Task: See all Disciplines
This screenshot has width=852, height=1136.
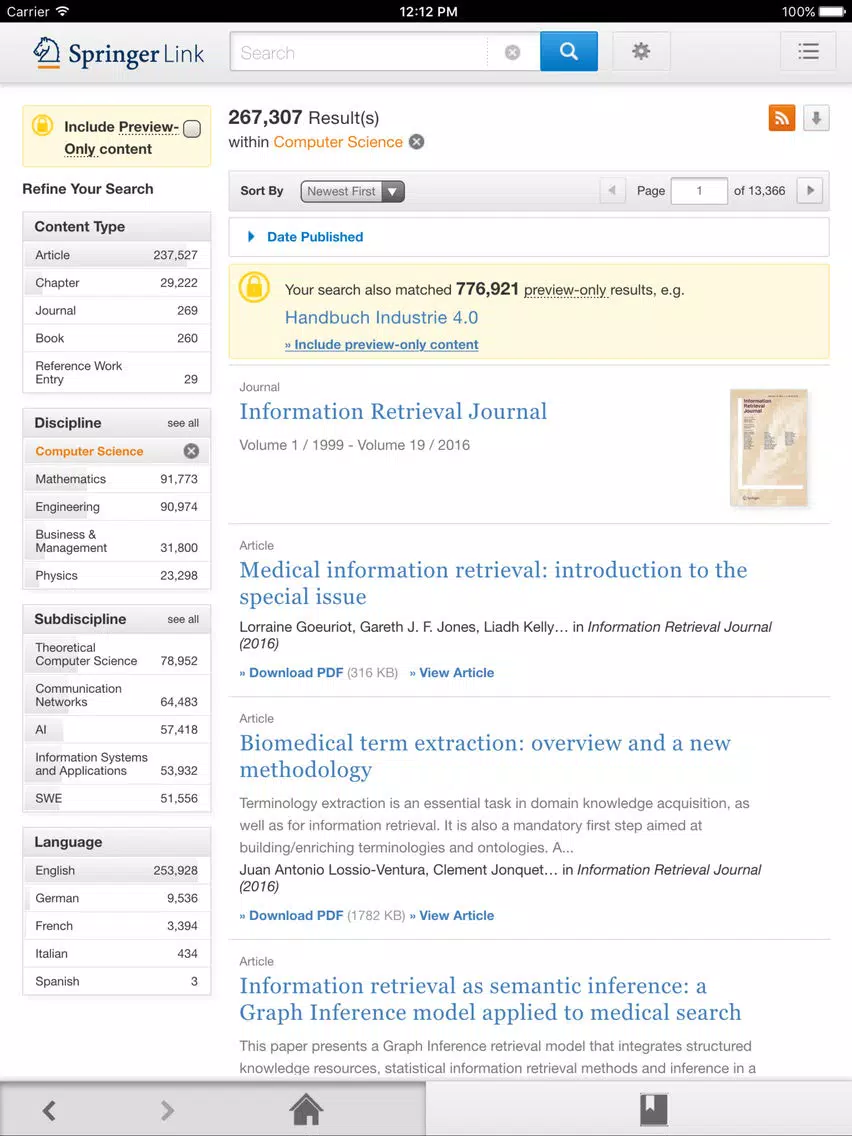Action: [x=183, y=423]
